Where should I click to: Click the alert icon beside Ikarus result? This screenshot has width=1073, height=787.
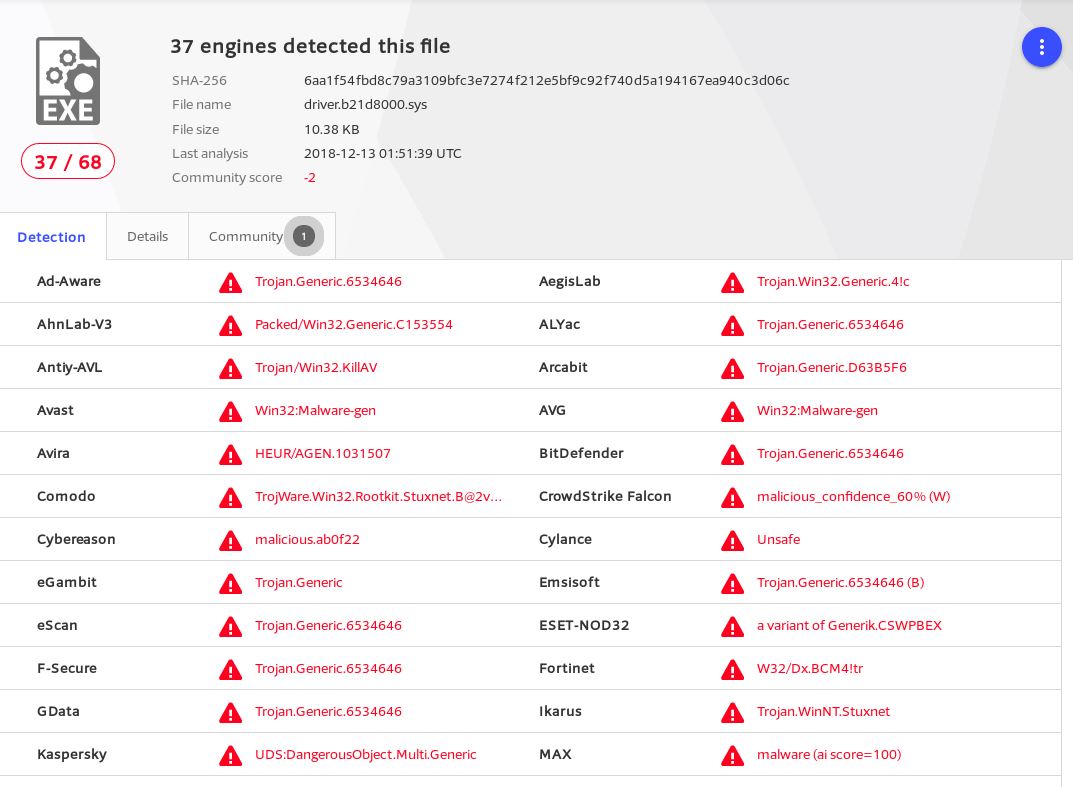point(732,713)
